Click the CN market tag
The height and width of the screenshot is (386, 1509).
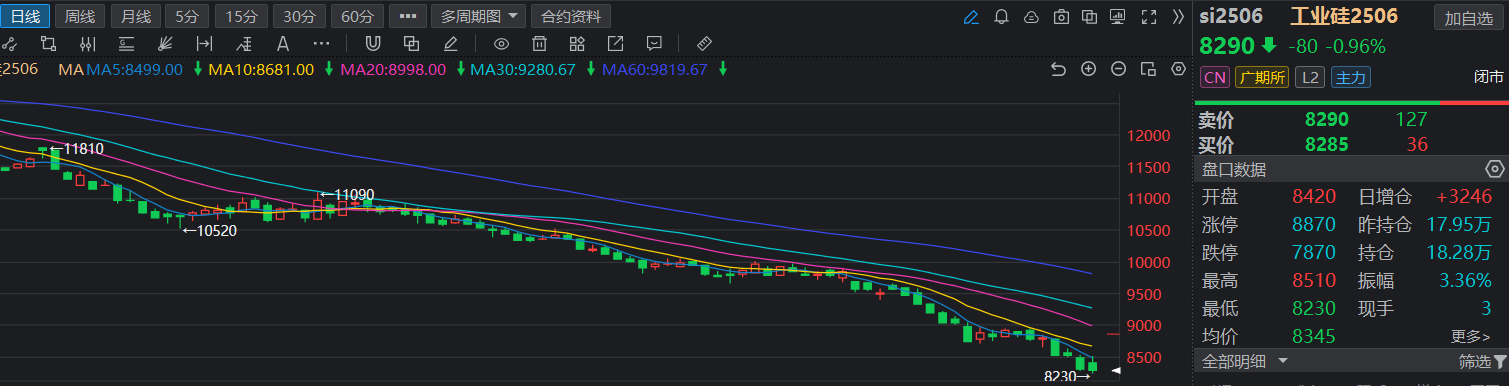coord(1214,77)
